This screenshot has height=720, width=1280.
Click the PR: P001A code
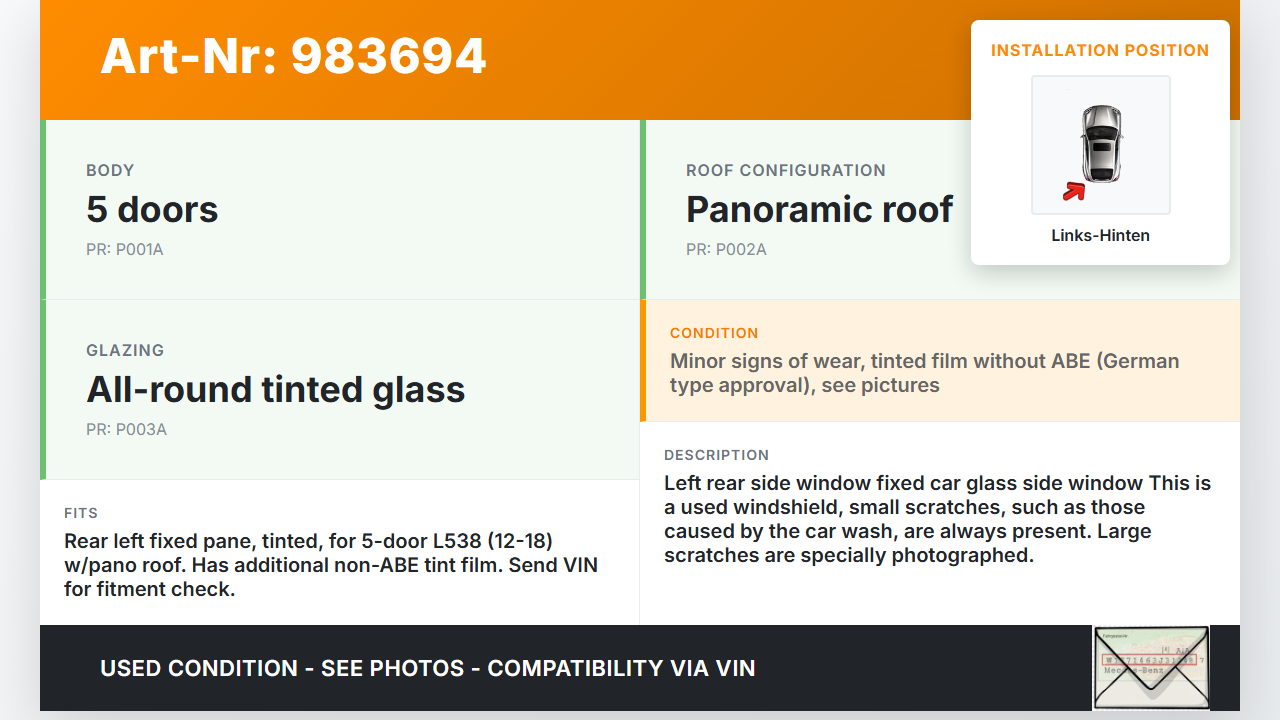coord(124,249)
